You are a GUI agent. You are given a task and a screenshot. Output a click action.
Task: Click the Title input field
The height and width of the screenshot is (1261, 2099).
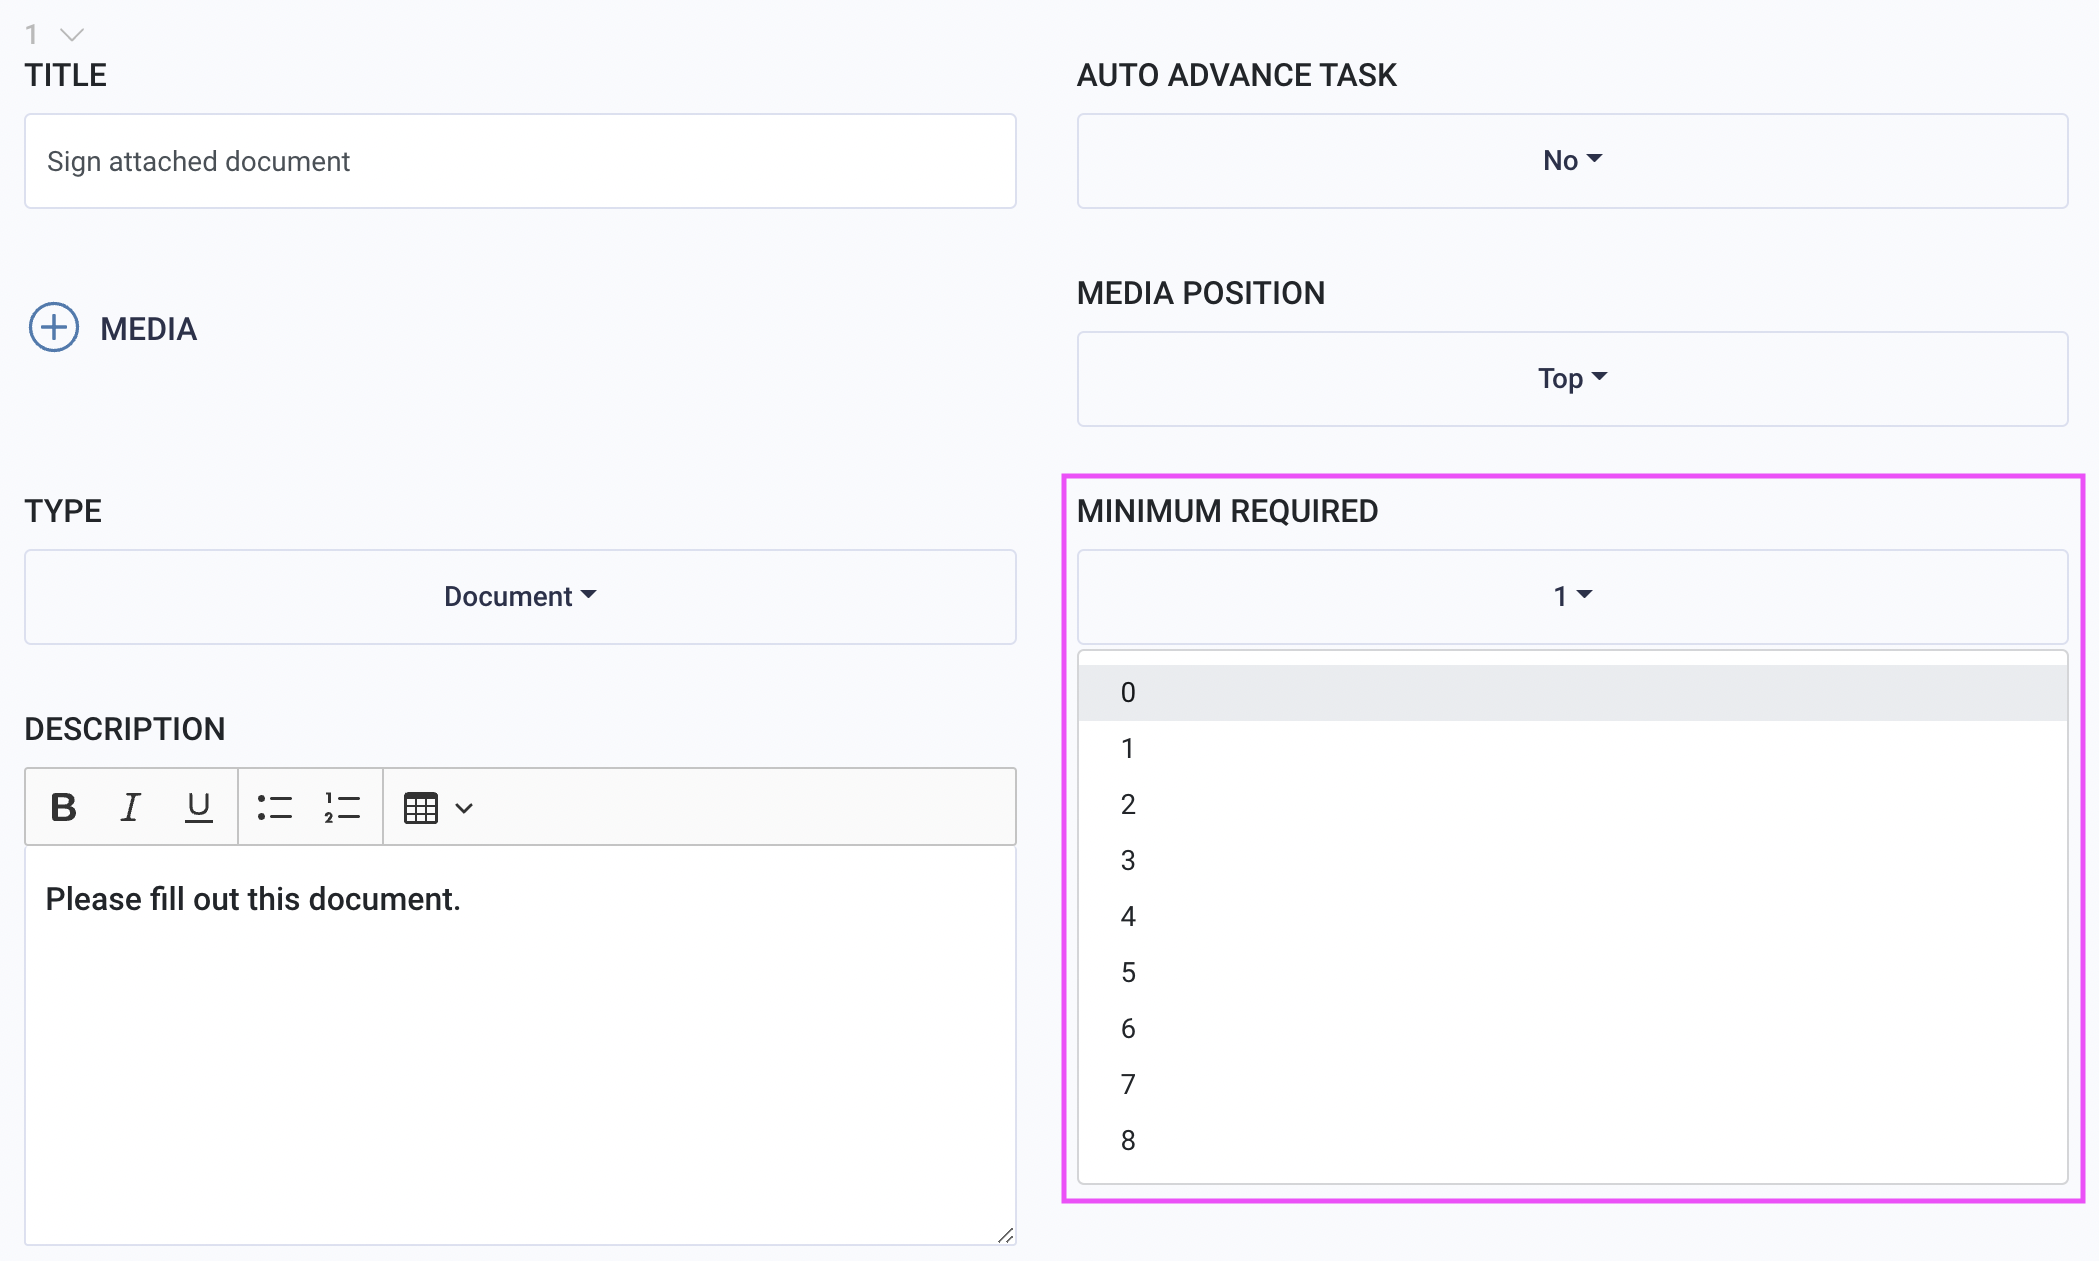(x=520, y=161)
